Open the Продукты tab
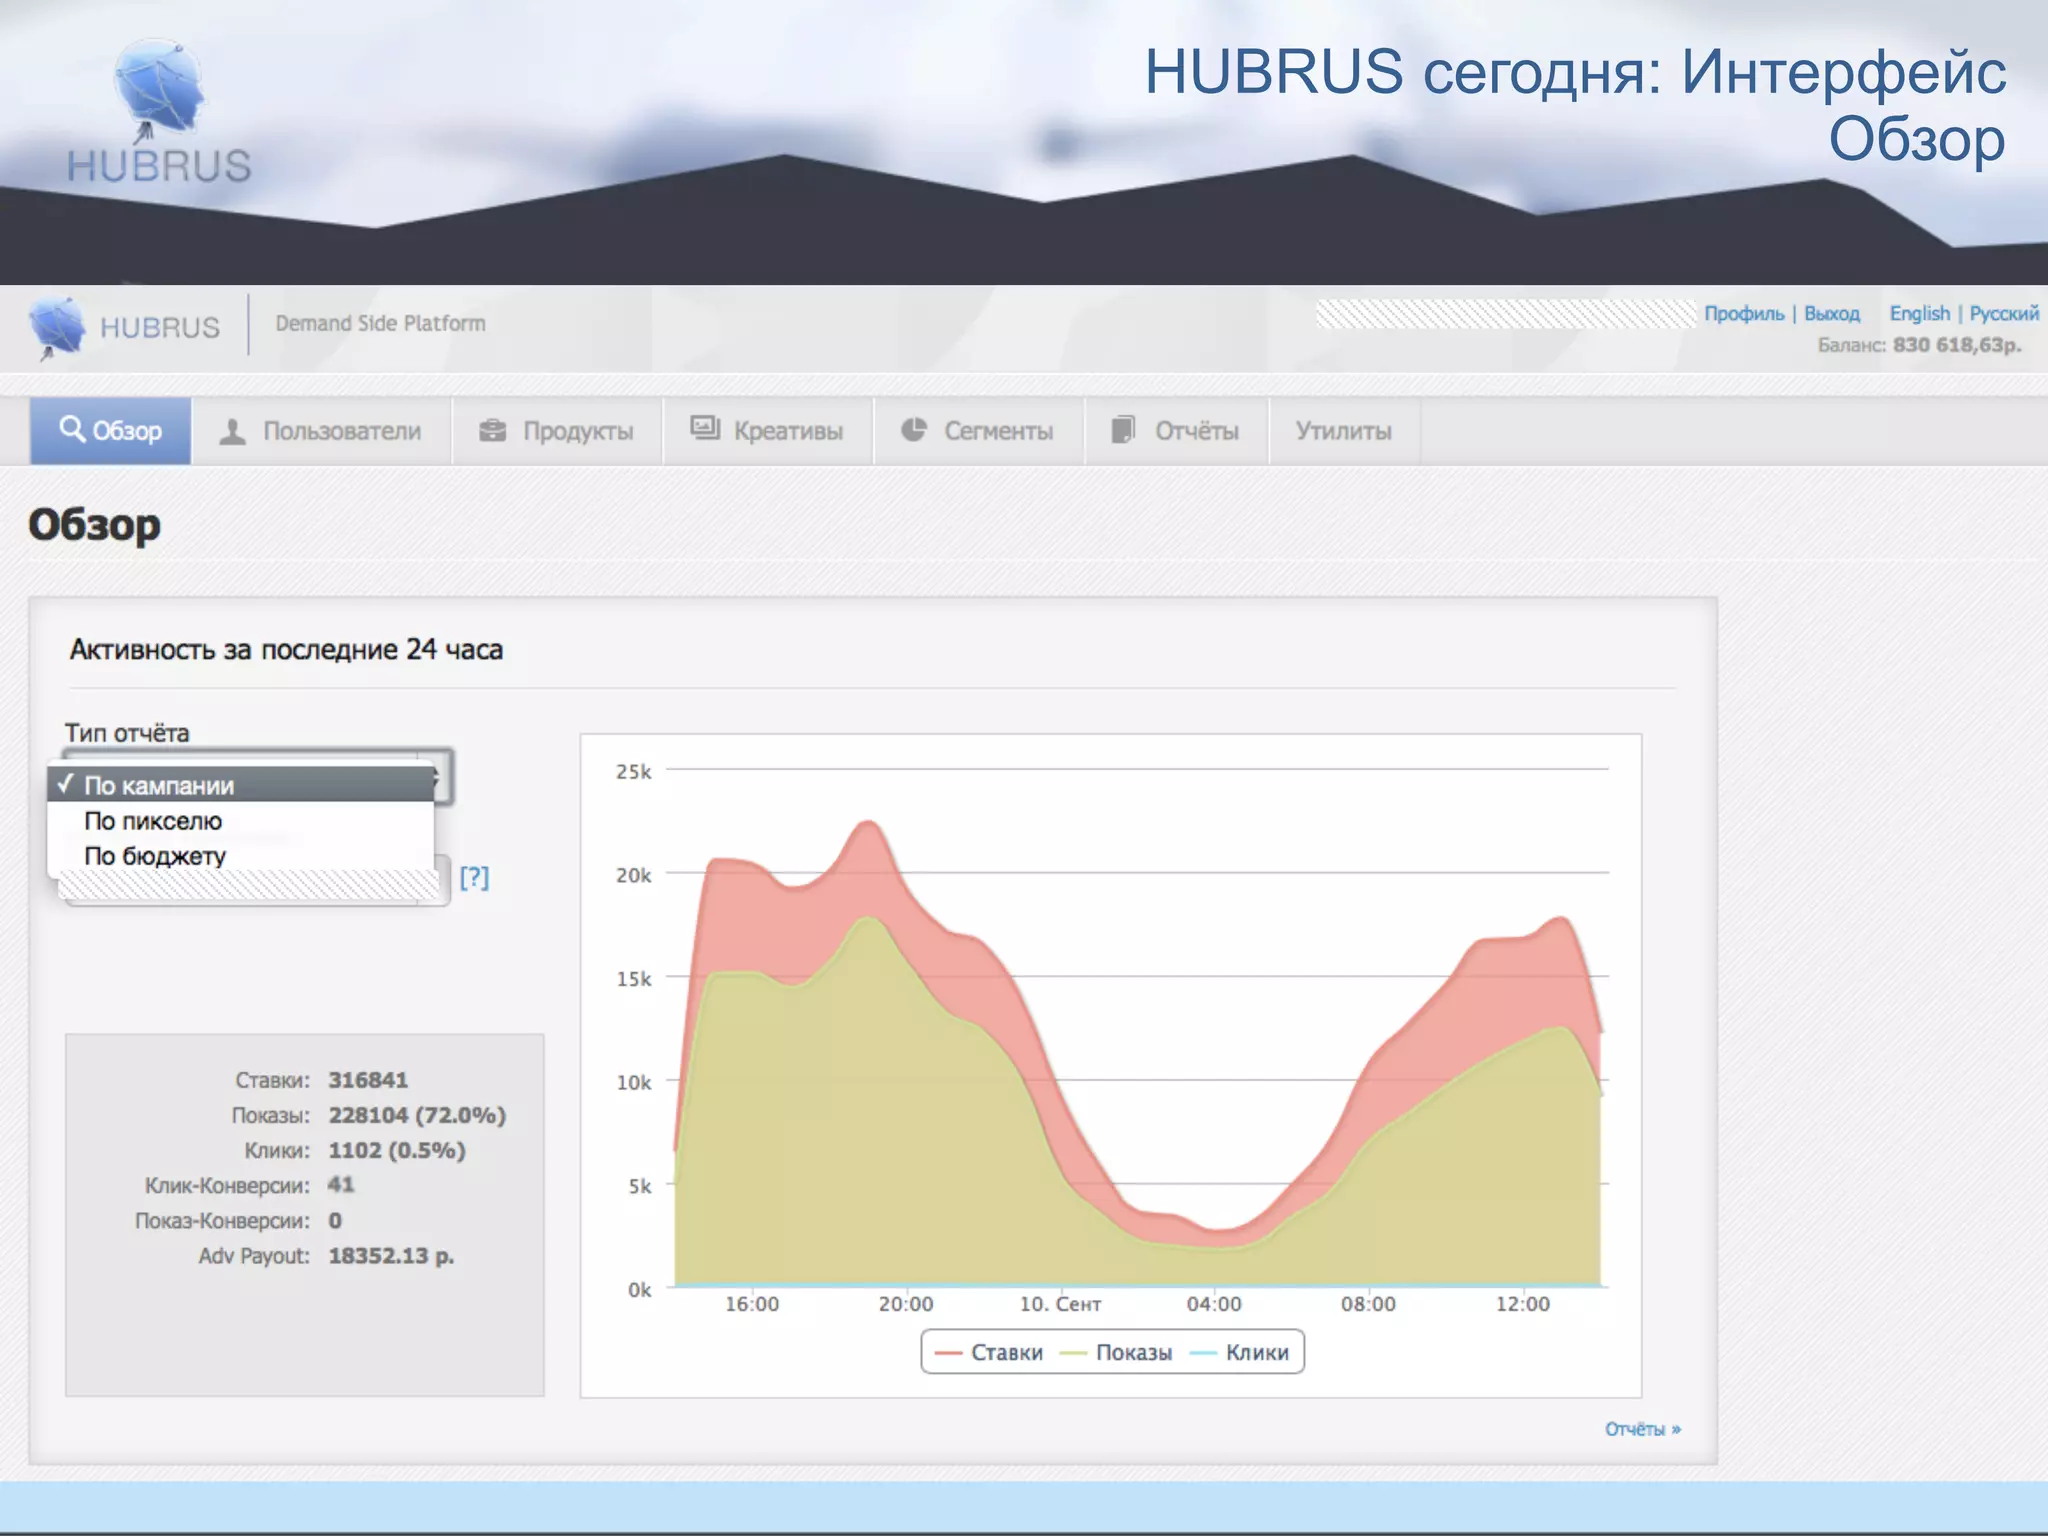 tap(557, 431)
